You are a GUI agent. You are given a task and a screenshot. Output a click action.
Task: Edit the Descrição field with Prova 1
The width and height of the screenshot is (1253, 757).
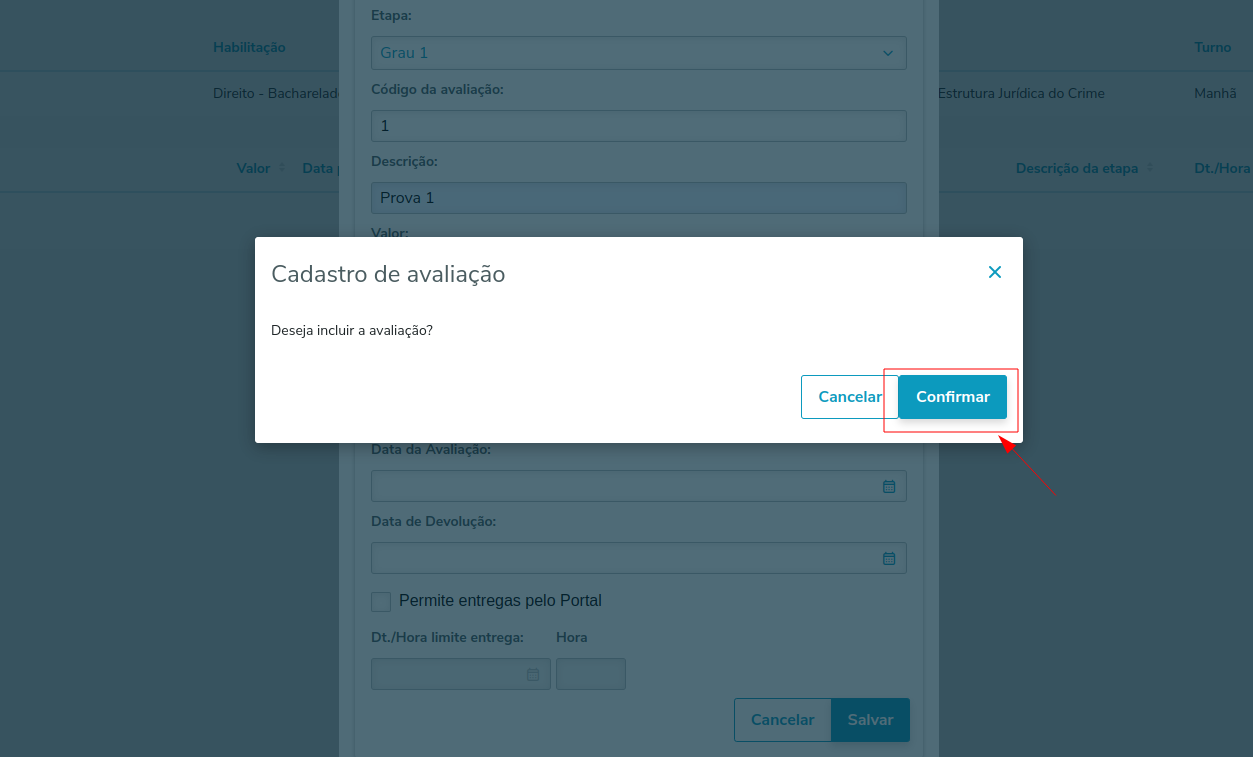point(638,198)
